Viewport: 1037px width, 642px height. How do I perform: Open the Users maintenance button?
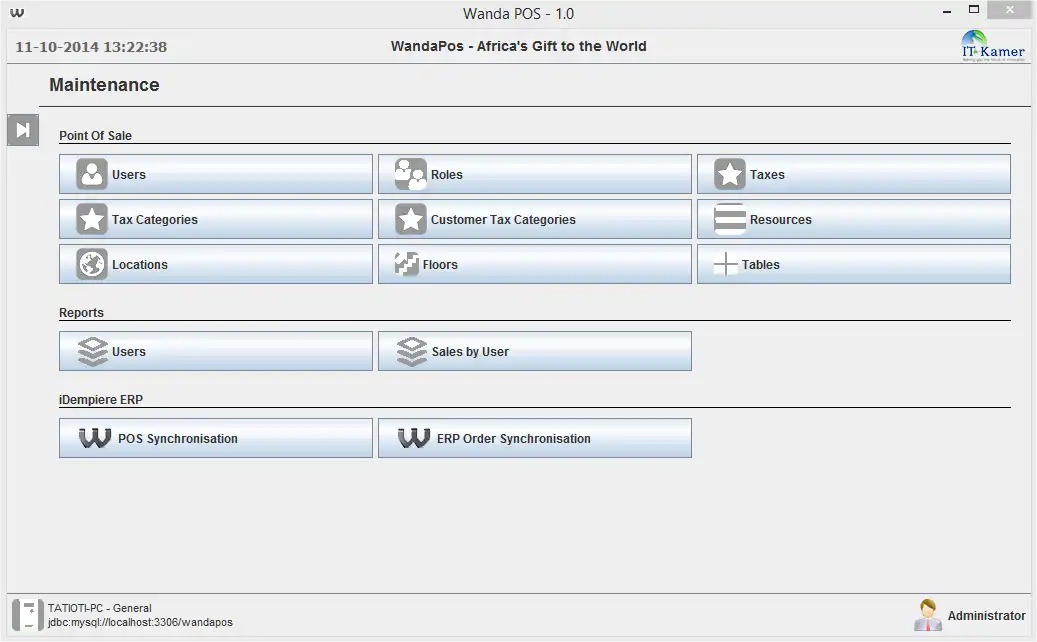(216, 175)
